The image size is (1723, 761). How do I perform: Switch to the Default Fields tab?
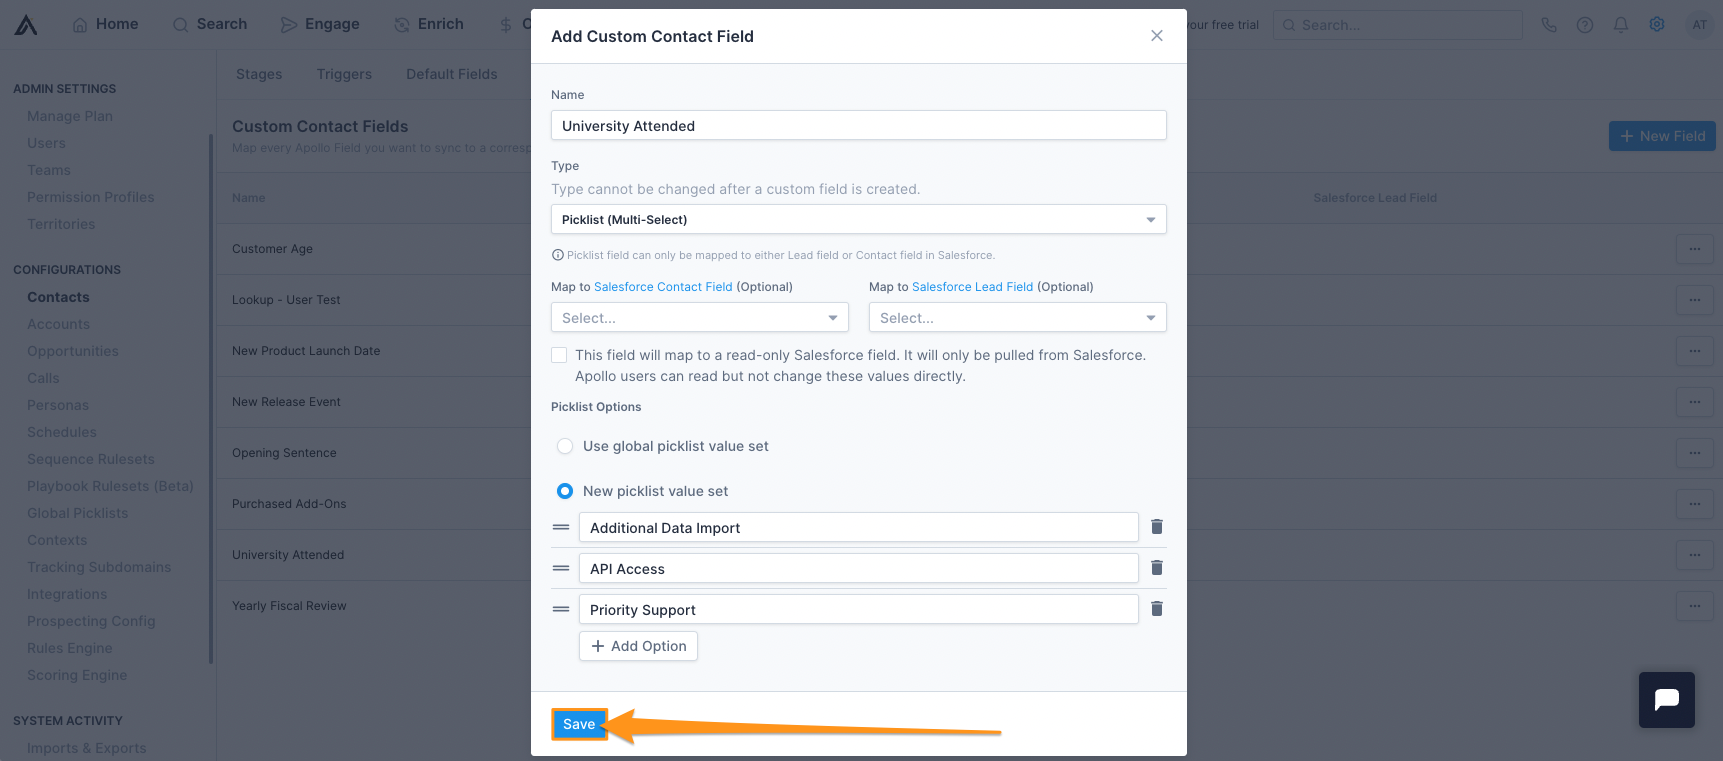[x=451, y=73]
